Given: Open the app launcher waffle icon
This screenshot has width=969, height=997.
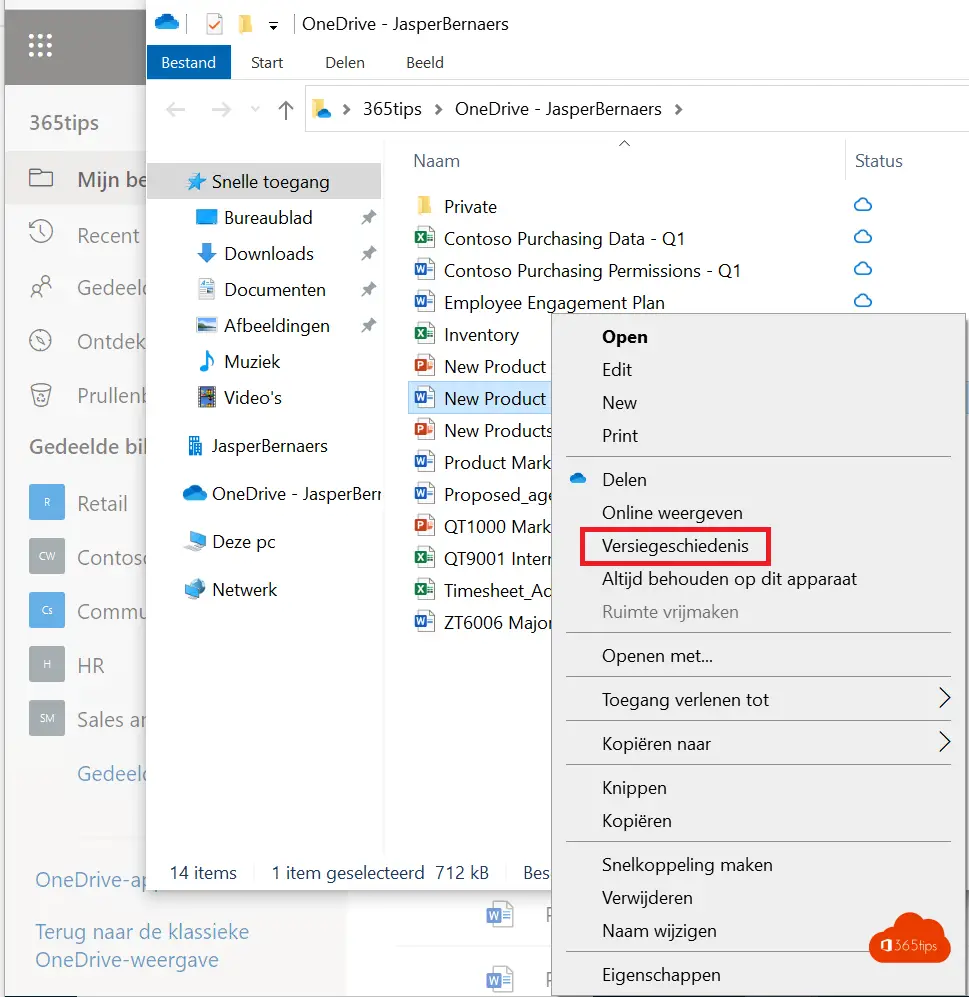Looking at the screenshot, I should click(40, 45).
